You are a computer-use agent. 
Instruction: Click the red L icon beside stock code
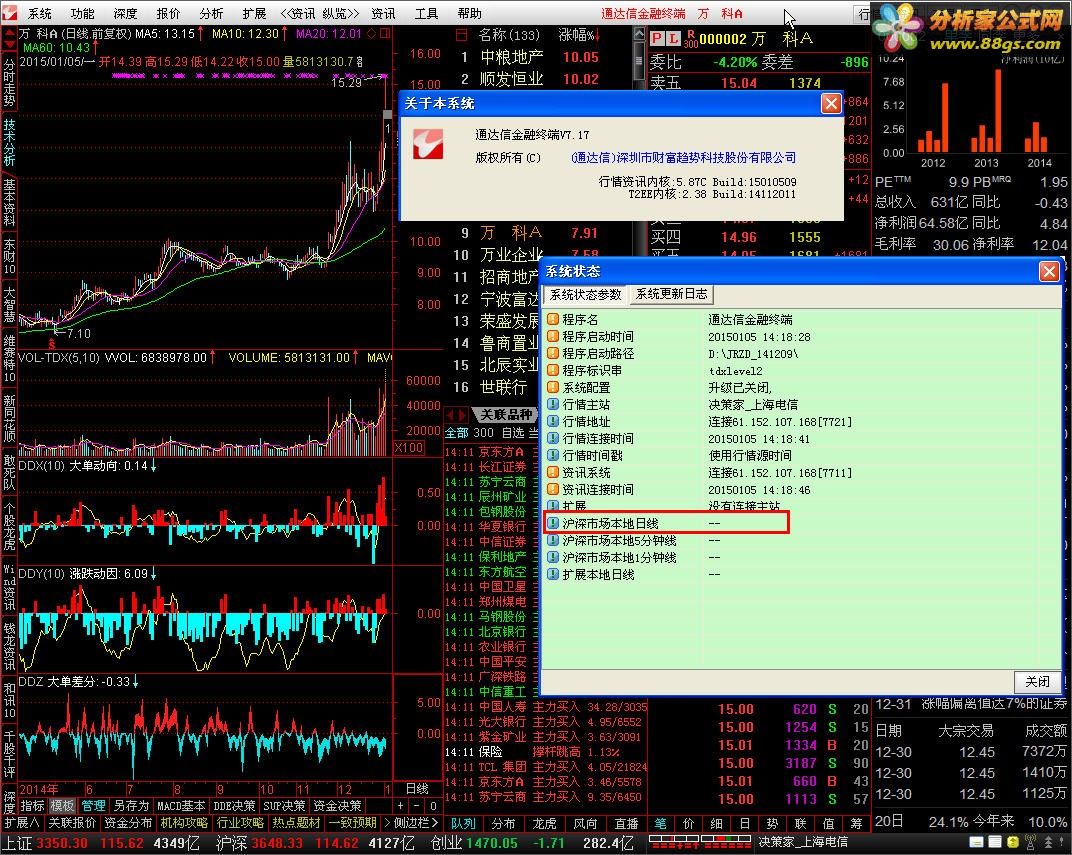pos(672,40)
